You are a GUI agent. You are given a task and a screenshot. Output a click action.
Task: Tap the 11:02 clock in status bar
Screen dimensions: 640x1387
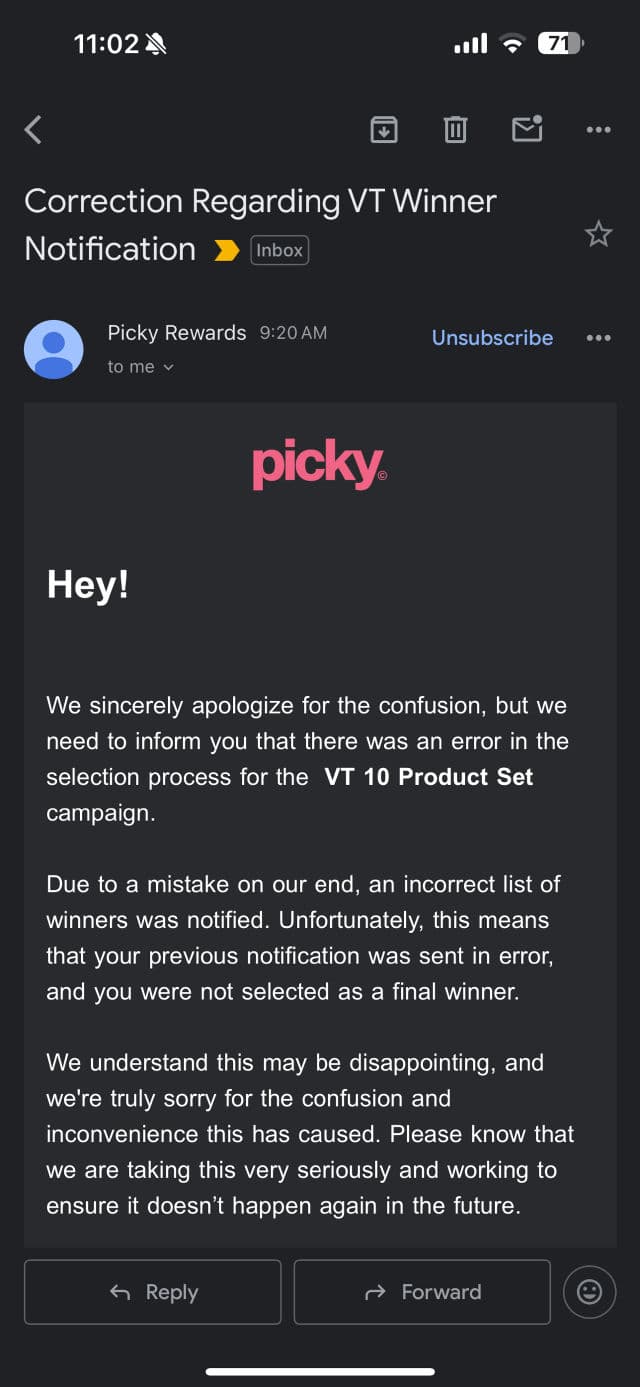point(106,43)
